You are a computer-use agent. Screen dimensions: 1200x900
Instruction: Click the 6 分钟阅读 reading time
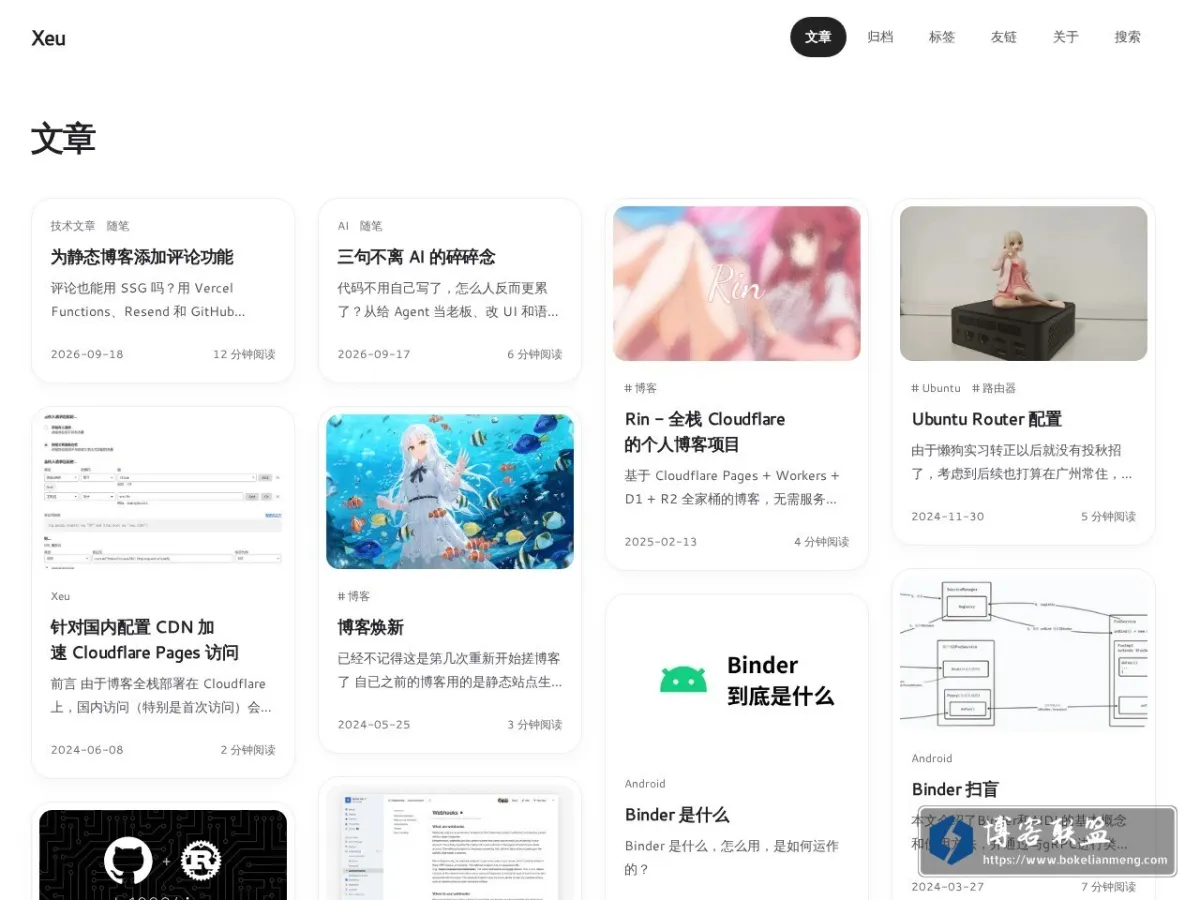[535, 354]
